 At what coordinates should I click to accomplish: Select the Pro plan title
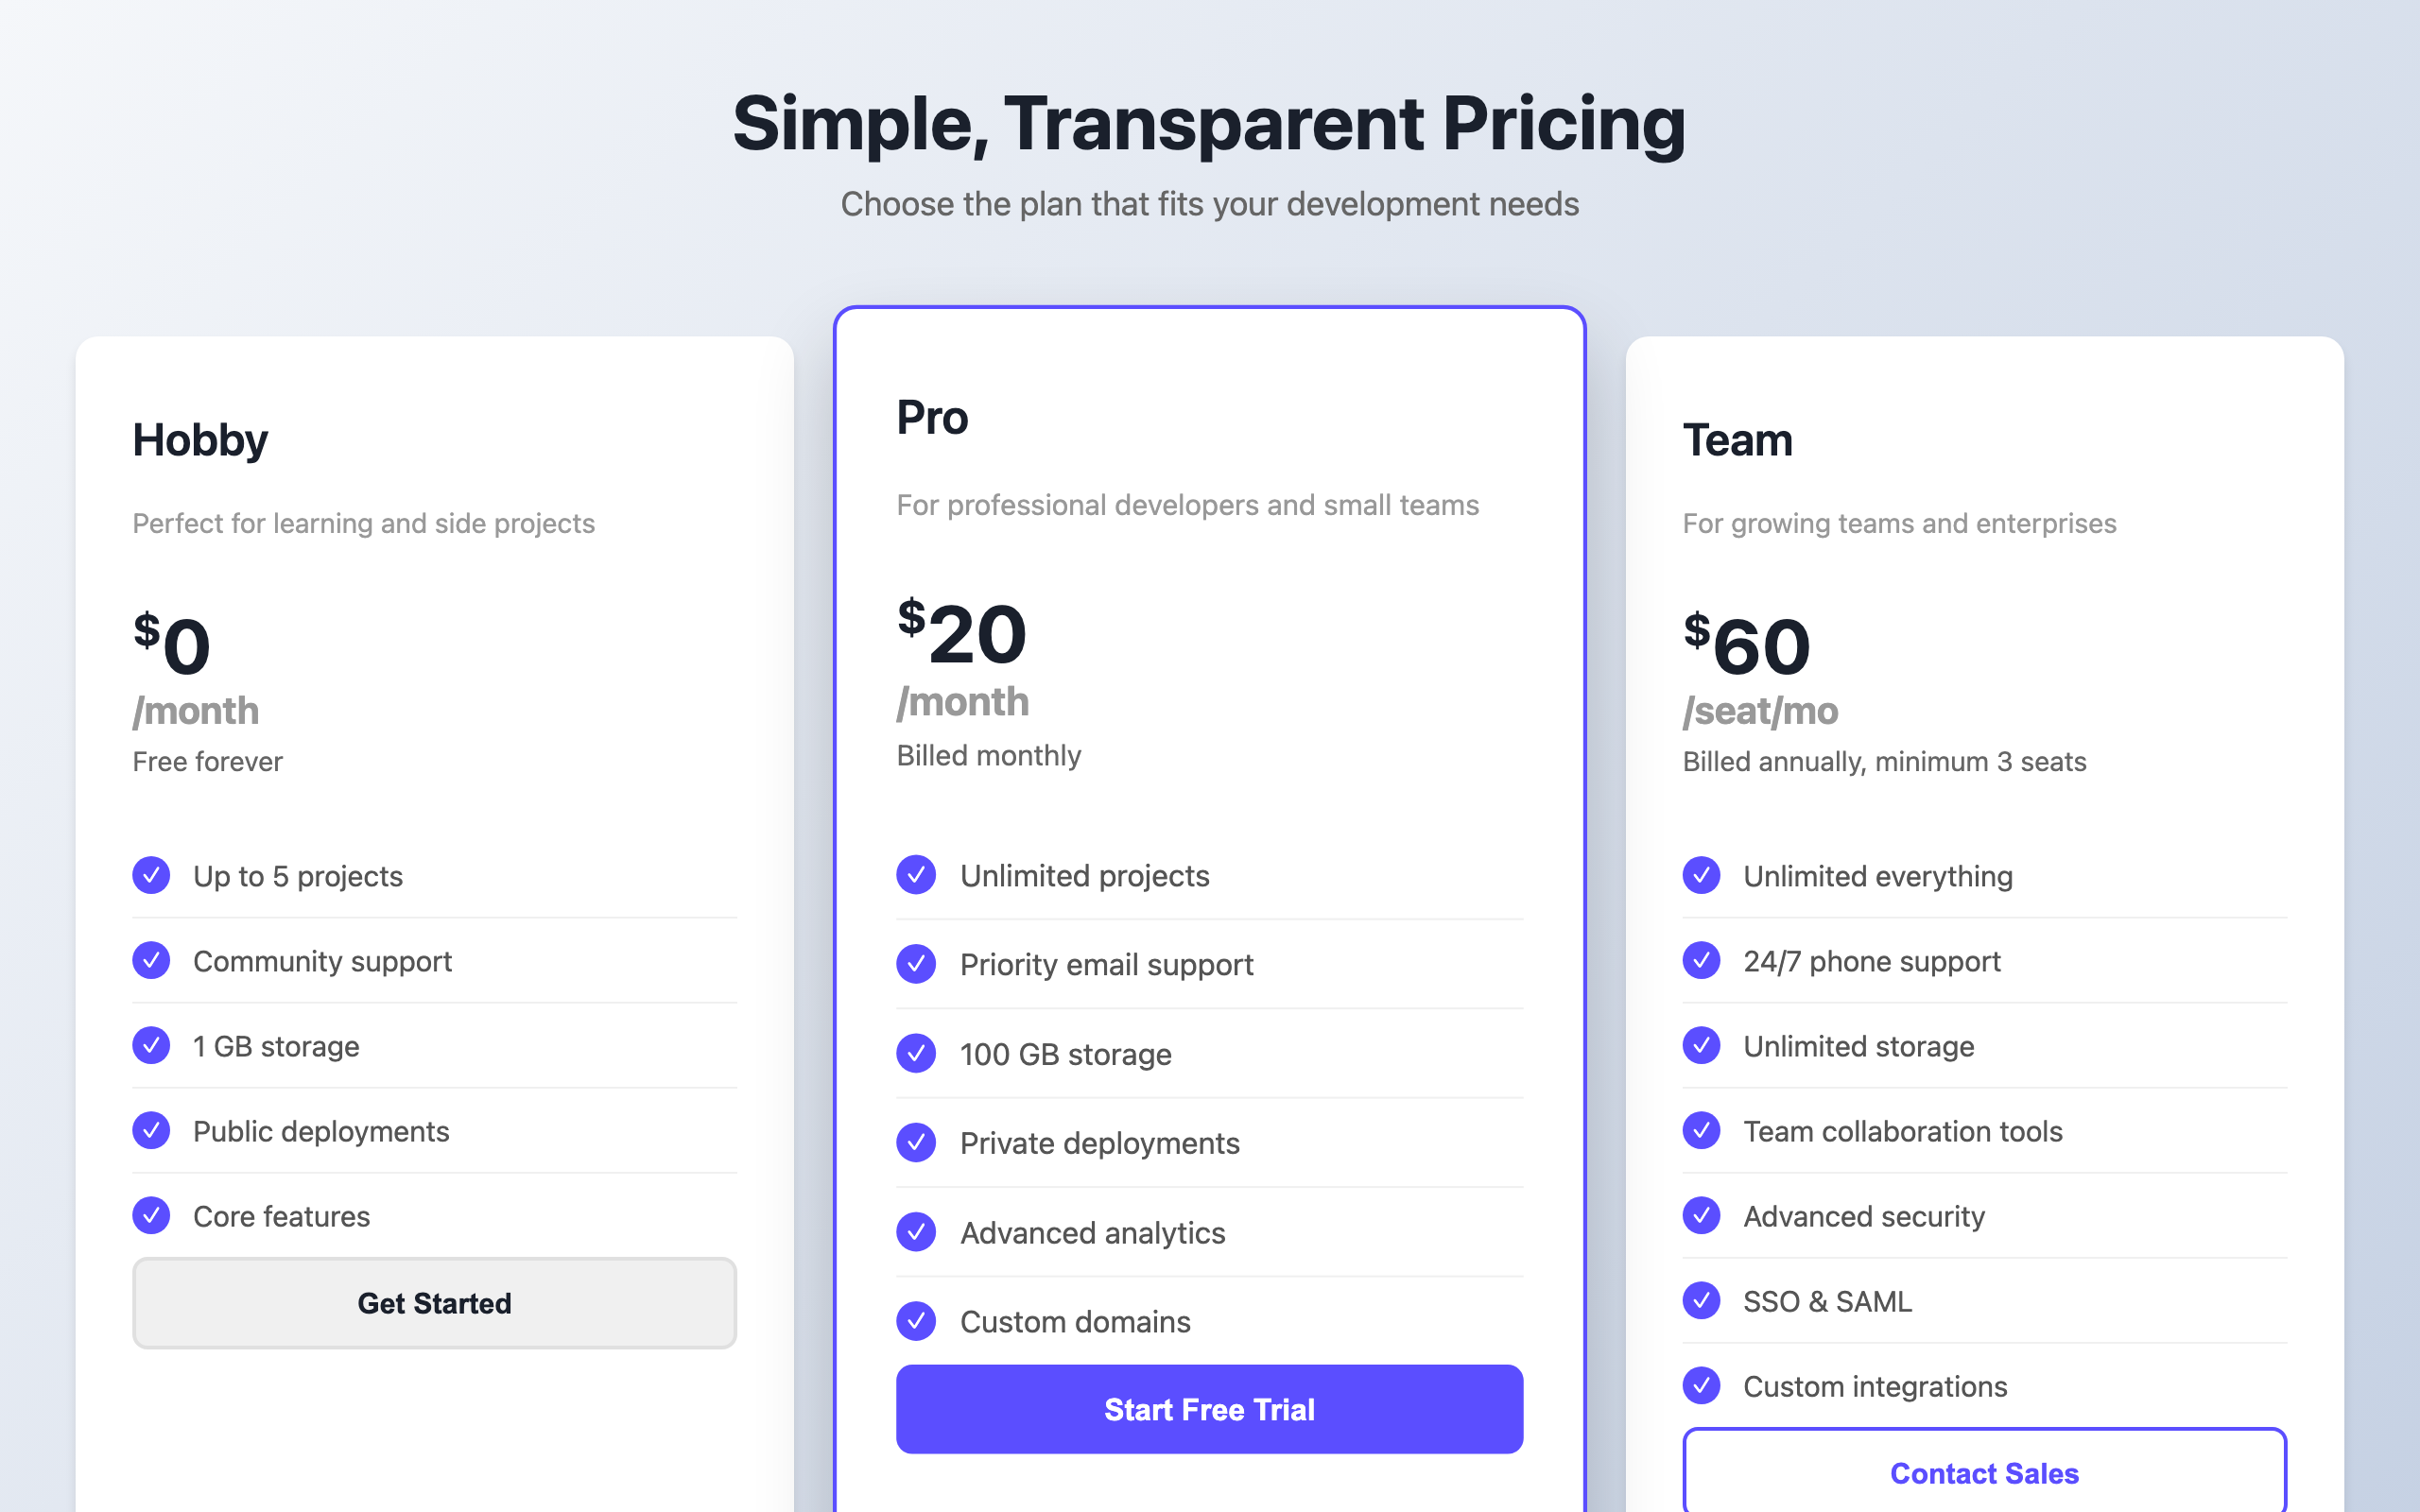click(932, 418)
